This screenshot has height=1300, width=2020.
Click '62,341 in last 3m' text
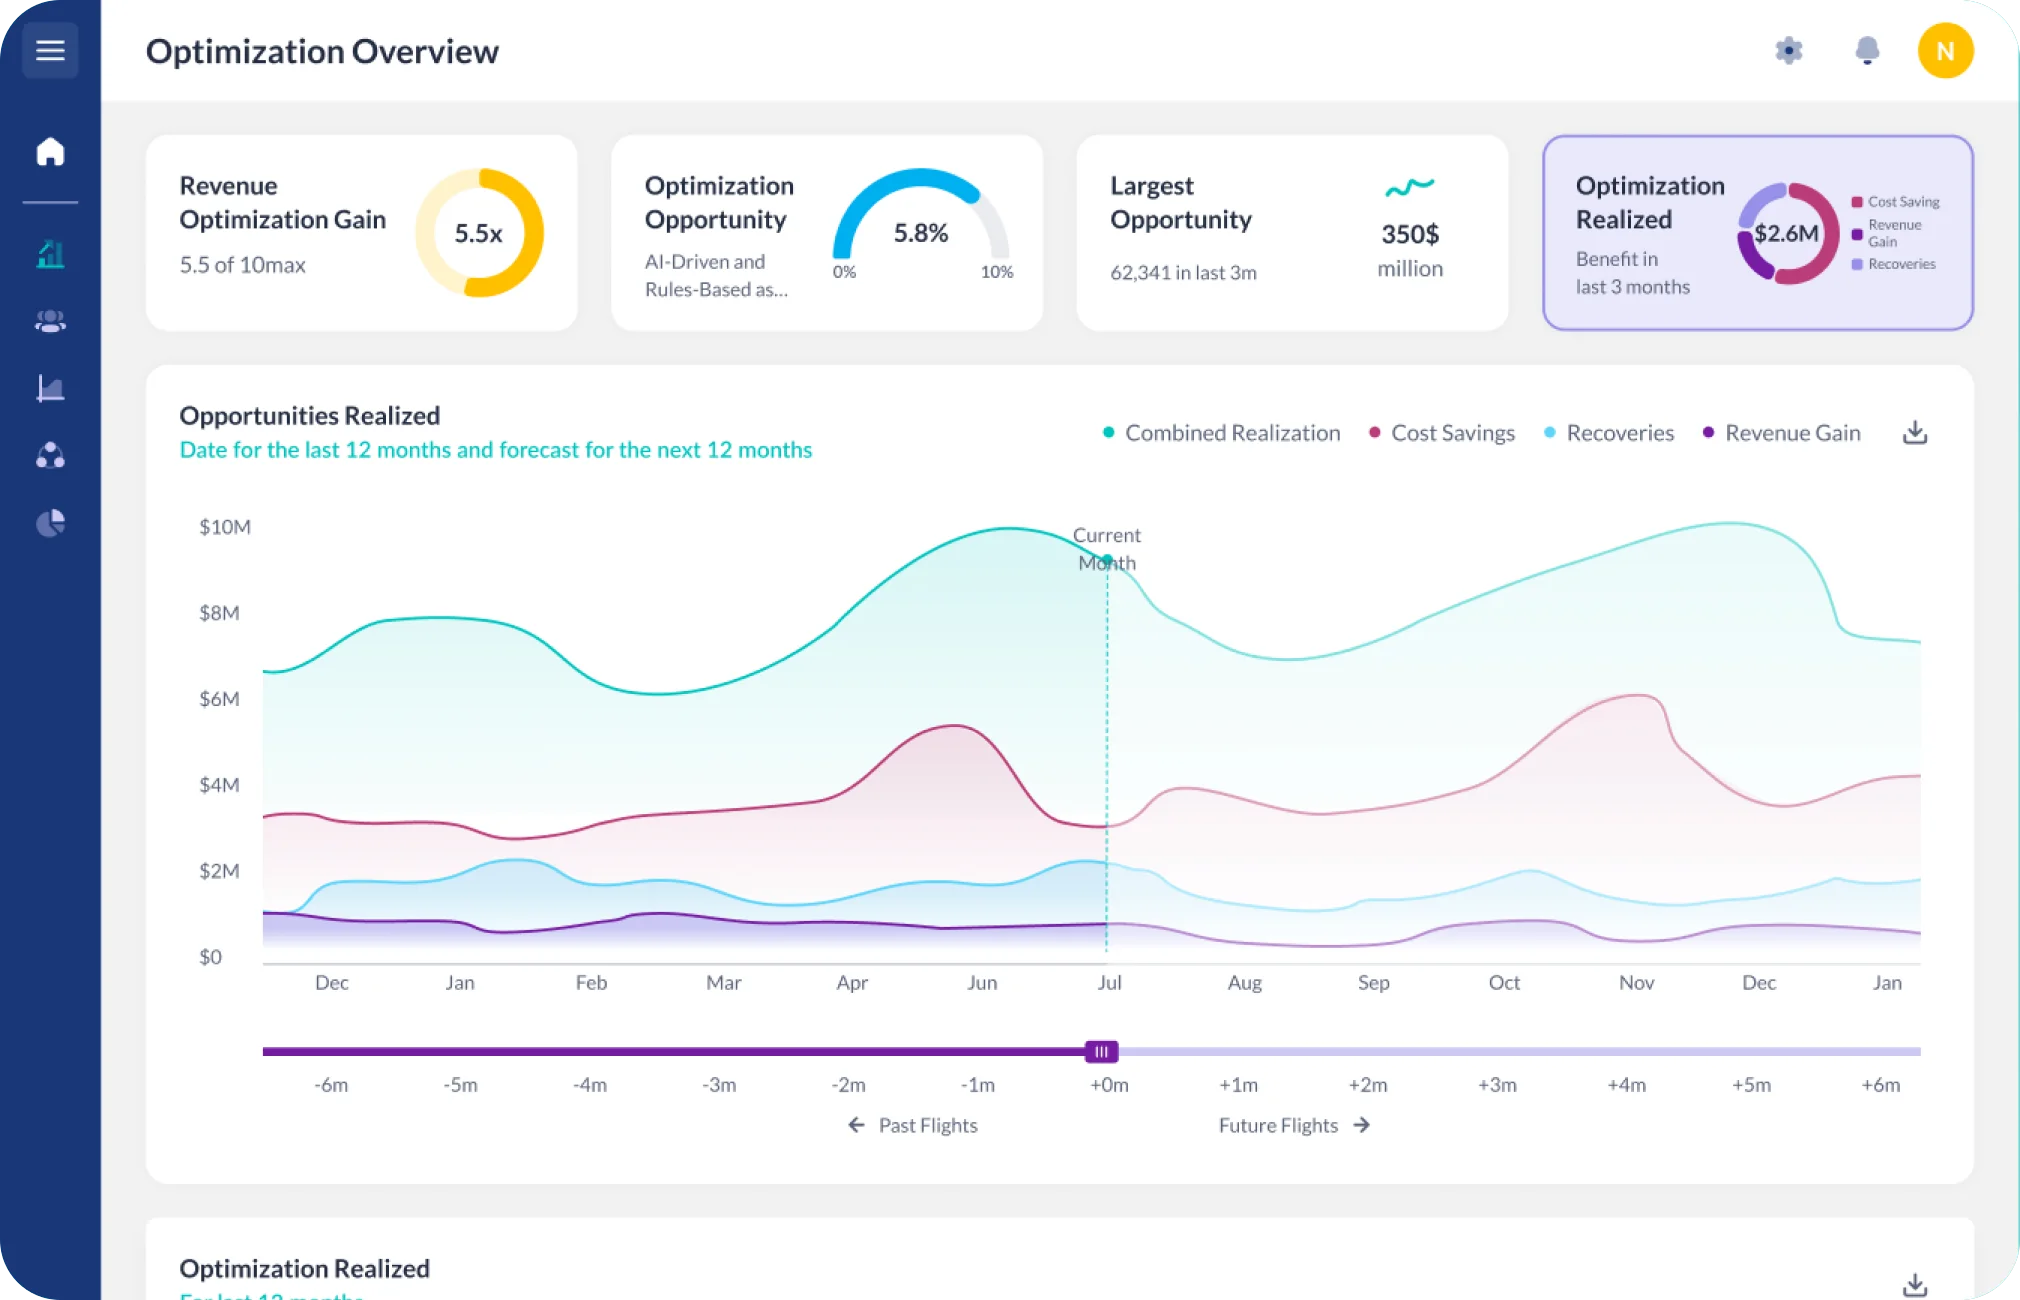(x=1183, y=273)
